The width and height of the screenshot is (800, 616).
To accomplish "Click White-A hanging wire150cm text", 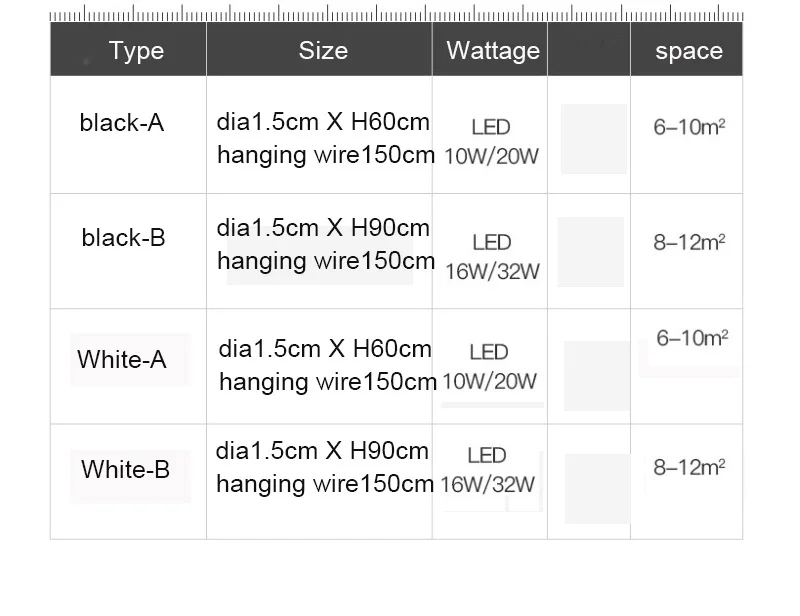I will 328,382.
